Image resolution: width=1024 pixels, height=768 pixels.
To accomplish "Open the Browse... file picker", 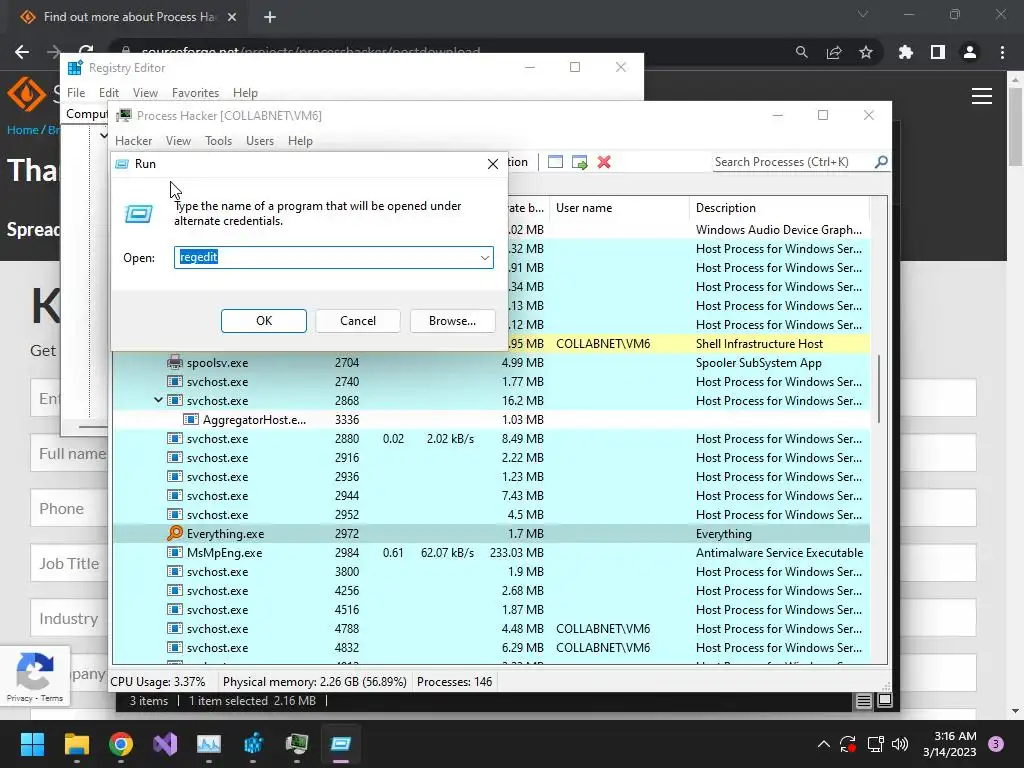I will tap(452, 321).
